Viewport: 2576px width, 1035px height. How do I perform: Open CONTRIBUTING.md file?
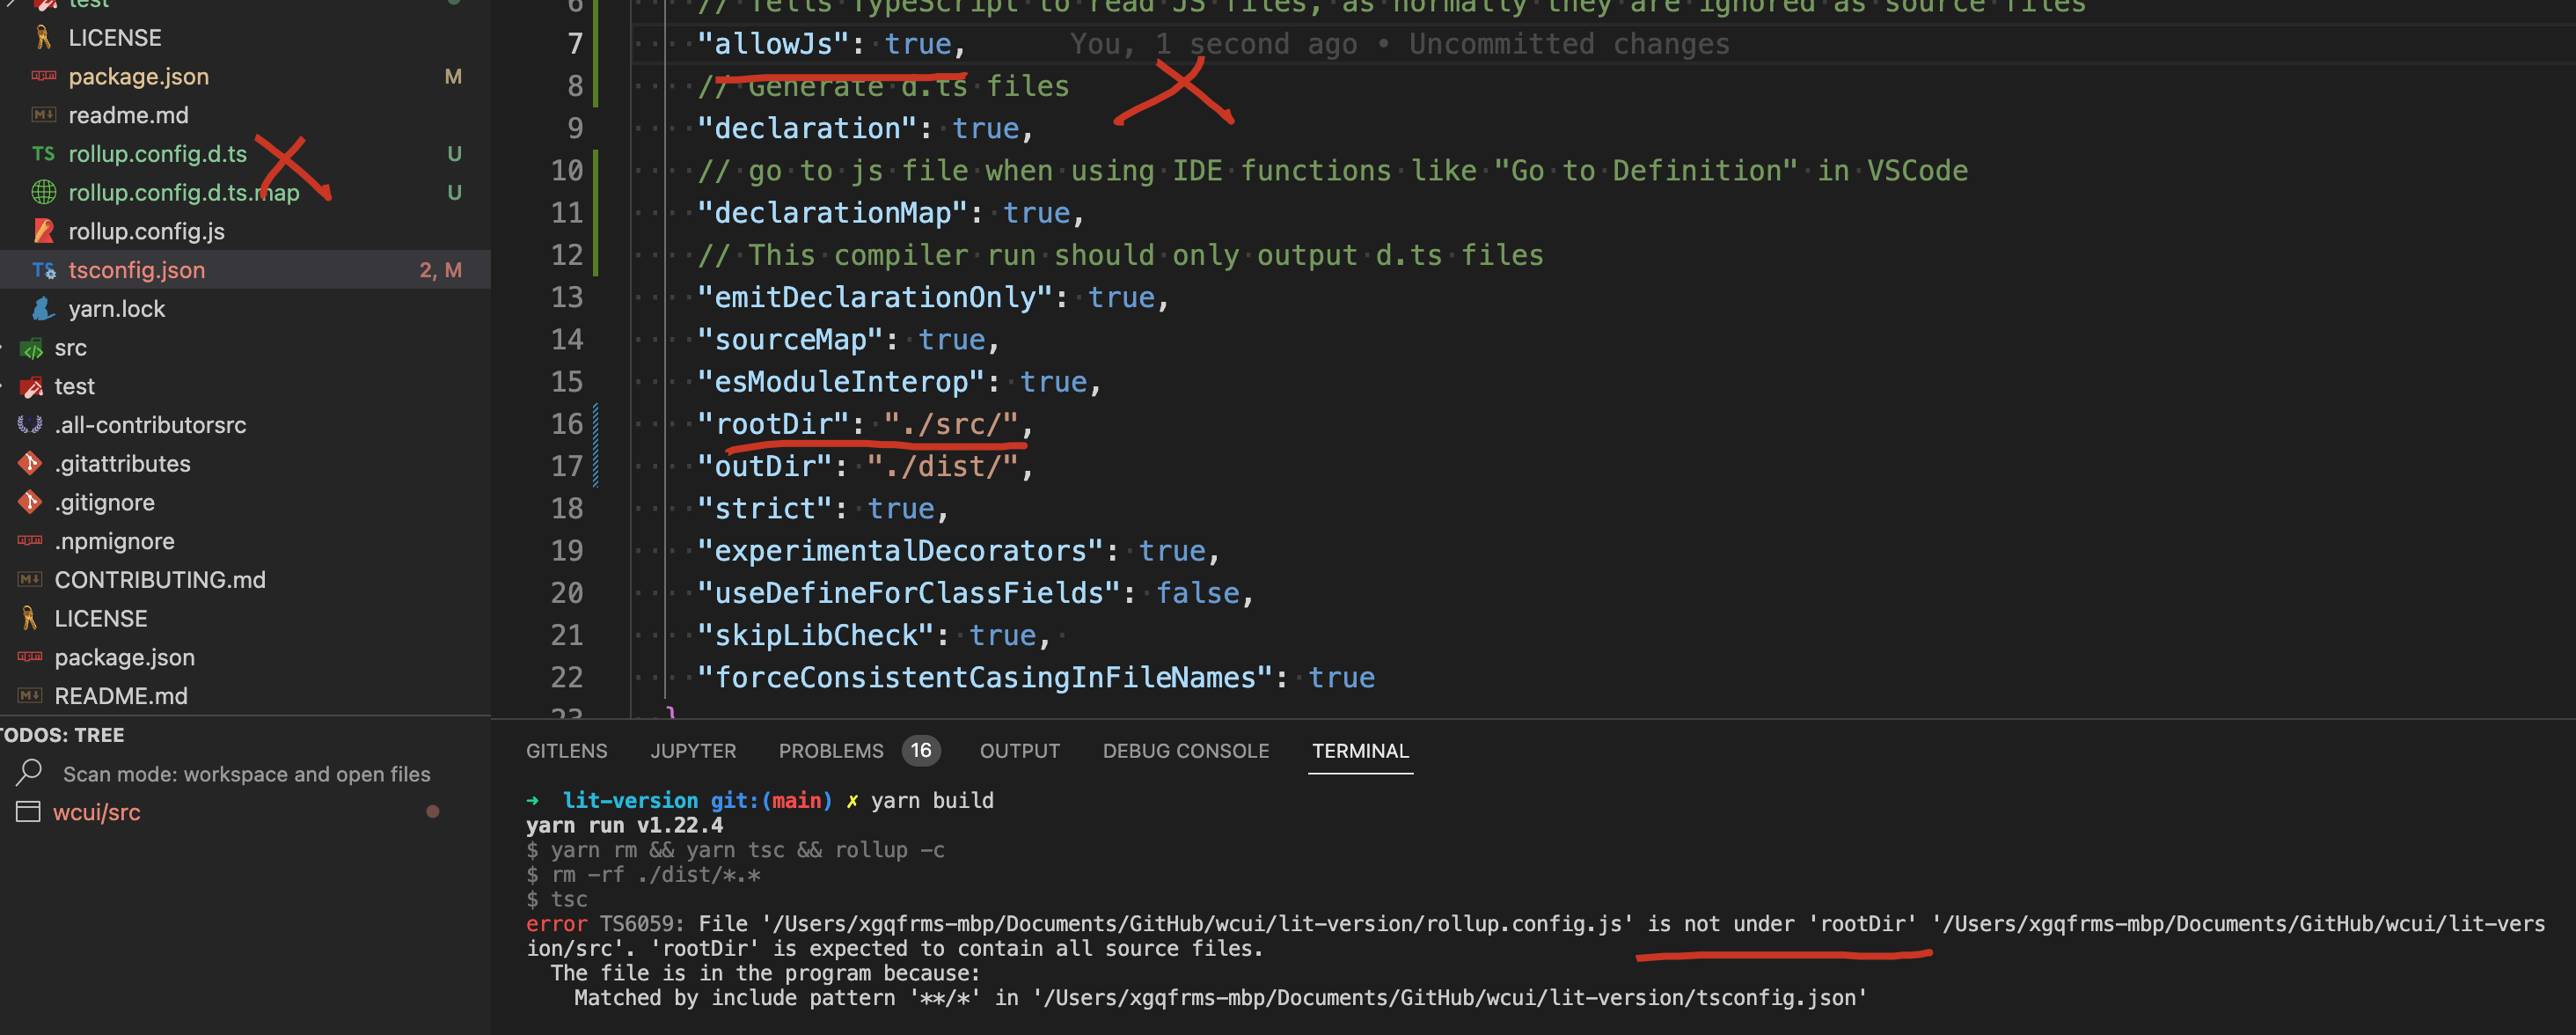[160, 580]
